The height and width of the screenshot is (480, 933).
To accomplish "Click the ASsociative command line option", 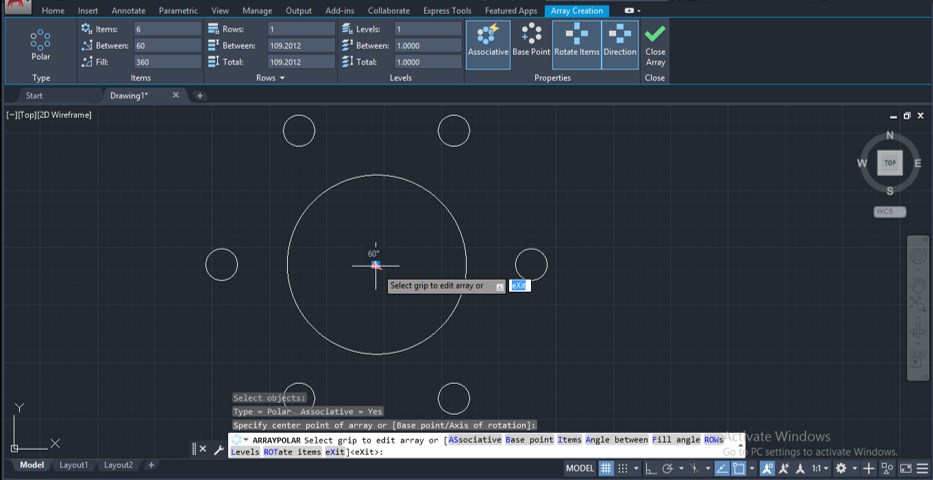I will (475, 440).
